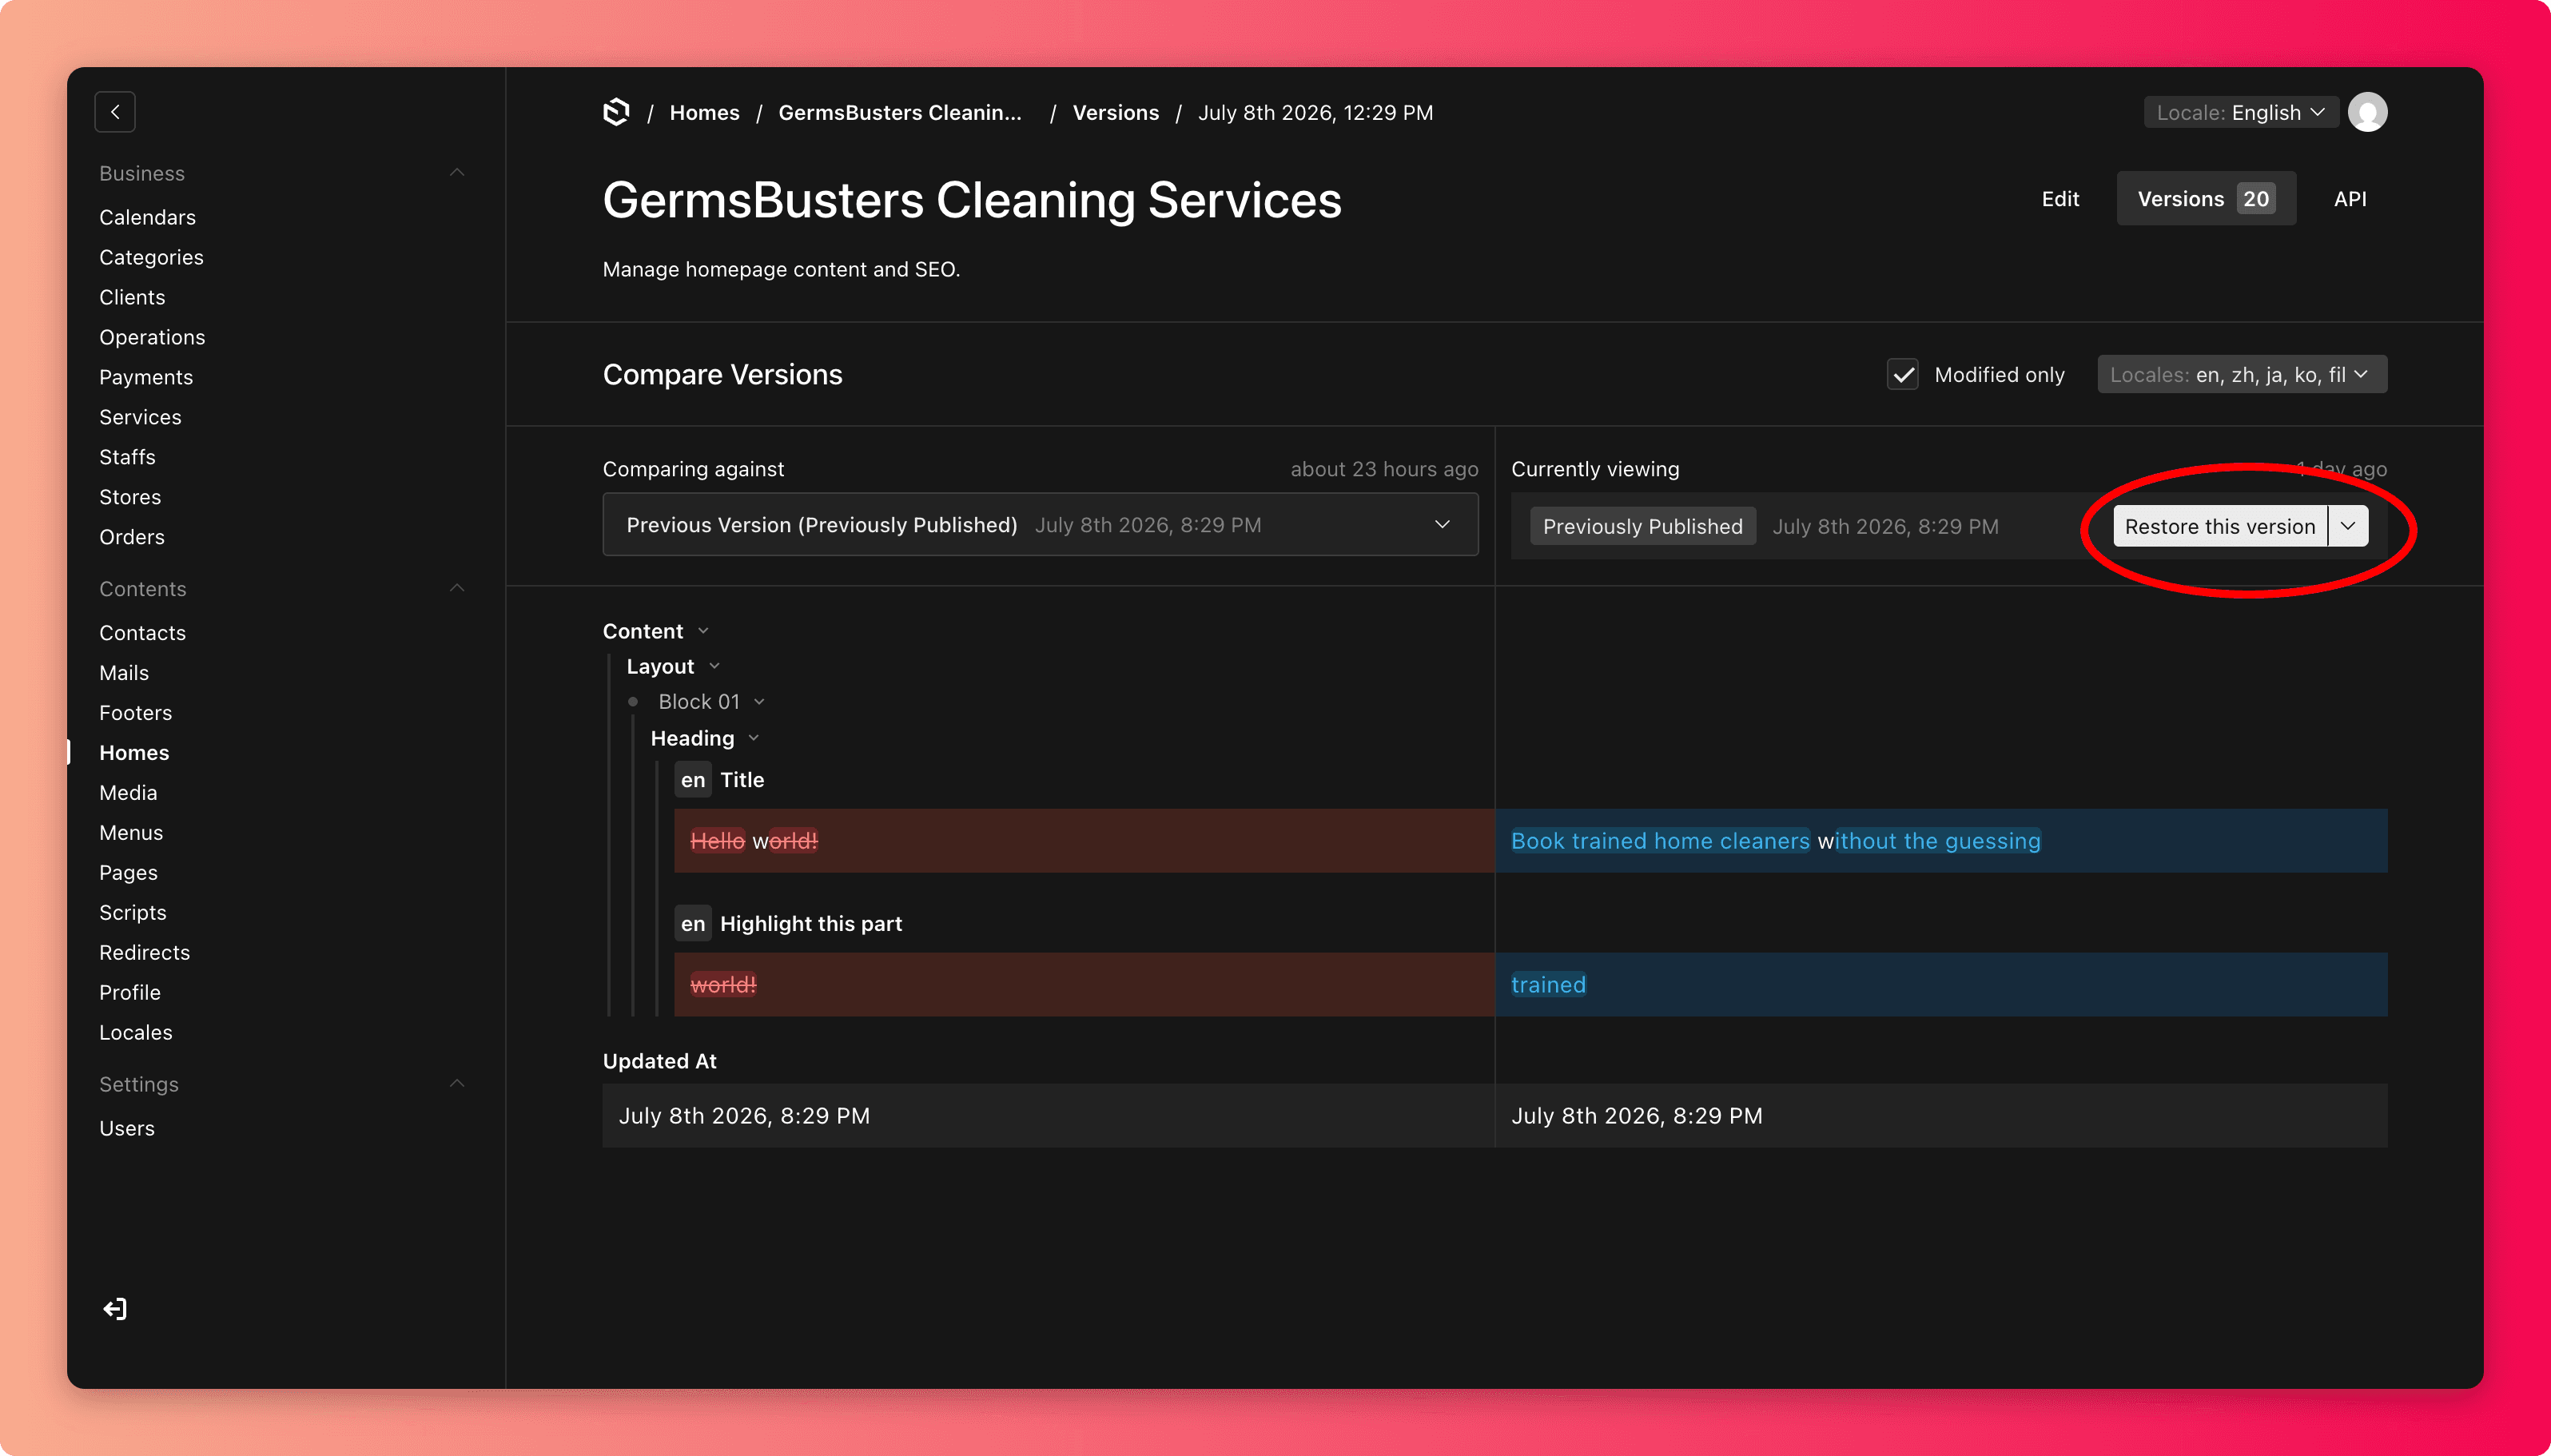2551x1456 pixels.
Task: Click the struck-through 'Hello' title text
Action: click(717, 841)
